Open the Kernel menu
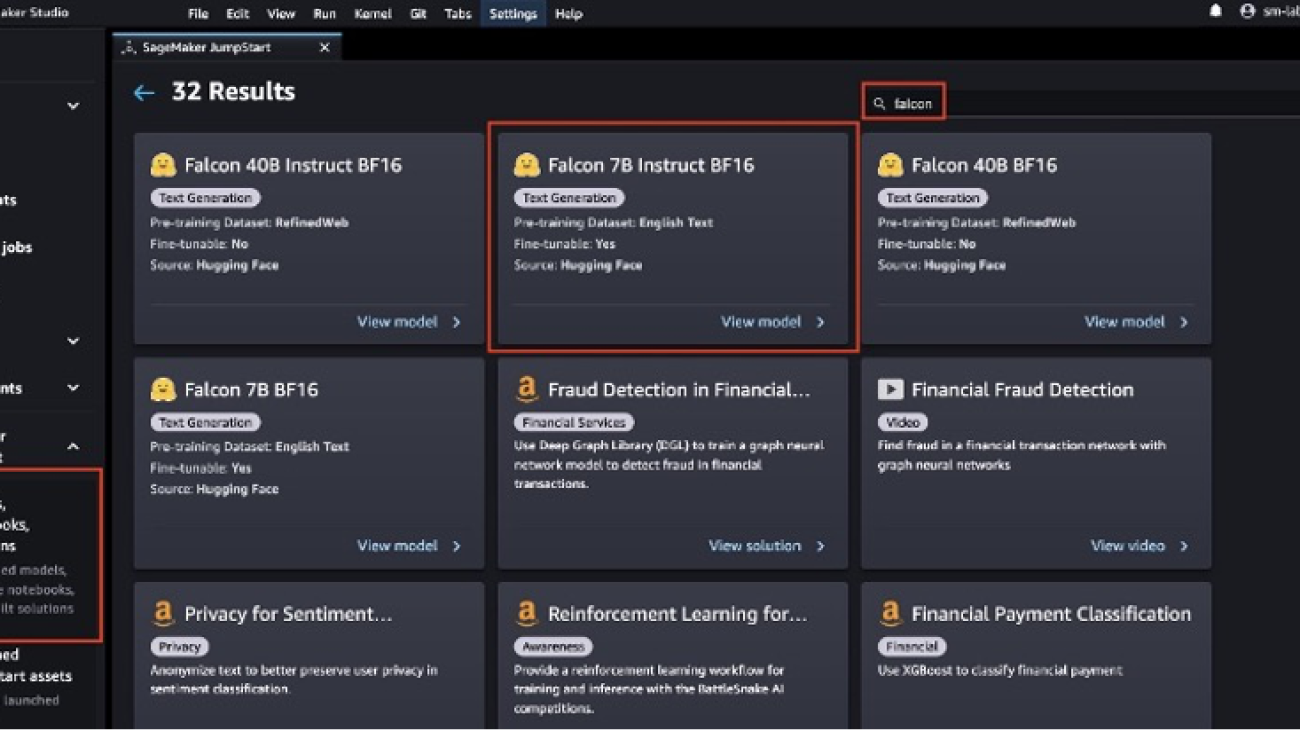1300x731 pixels. pyautogui.click(x=373, y=14)
